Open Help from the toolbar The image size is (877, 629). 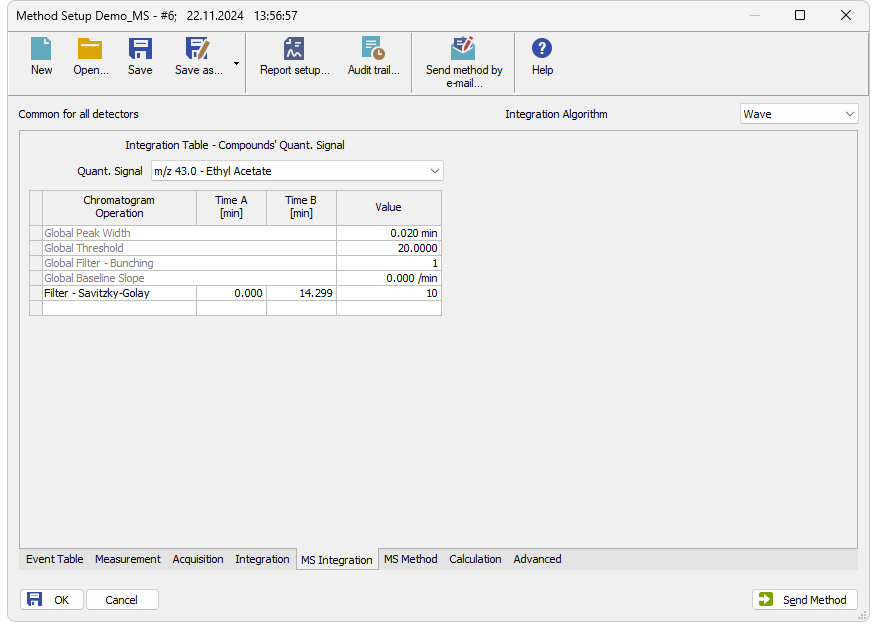542,57
